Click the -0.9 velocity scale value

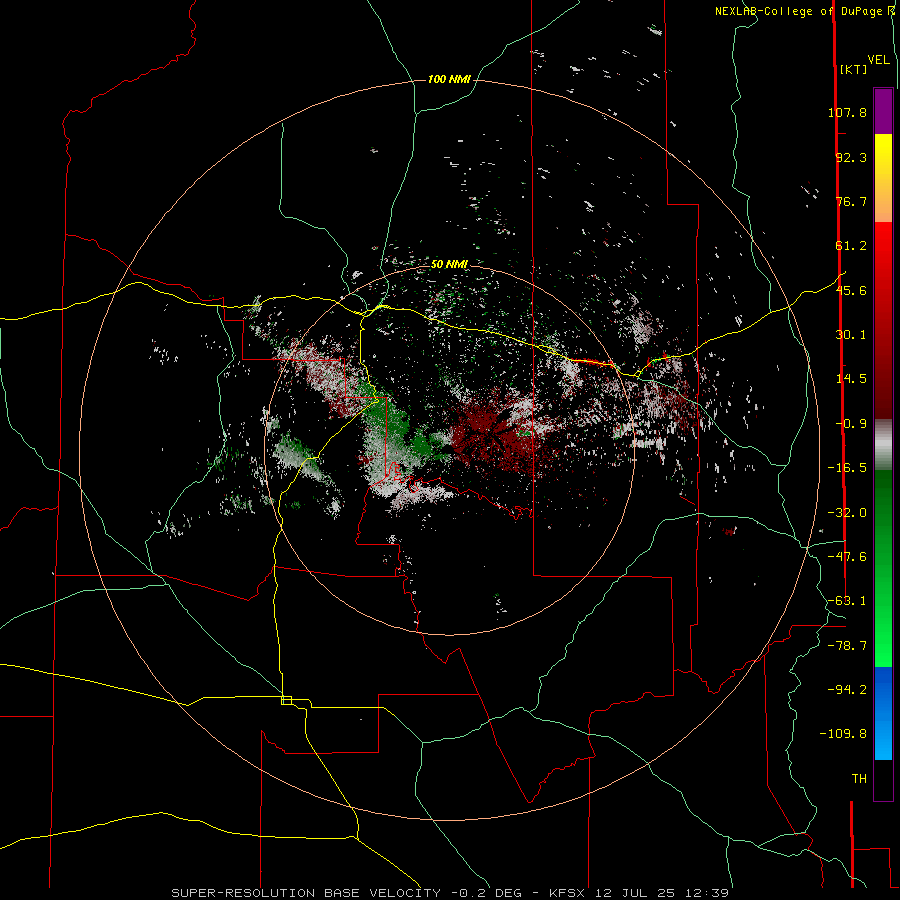click(851, 424)
